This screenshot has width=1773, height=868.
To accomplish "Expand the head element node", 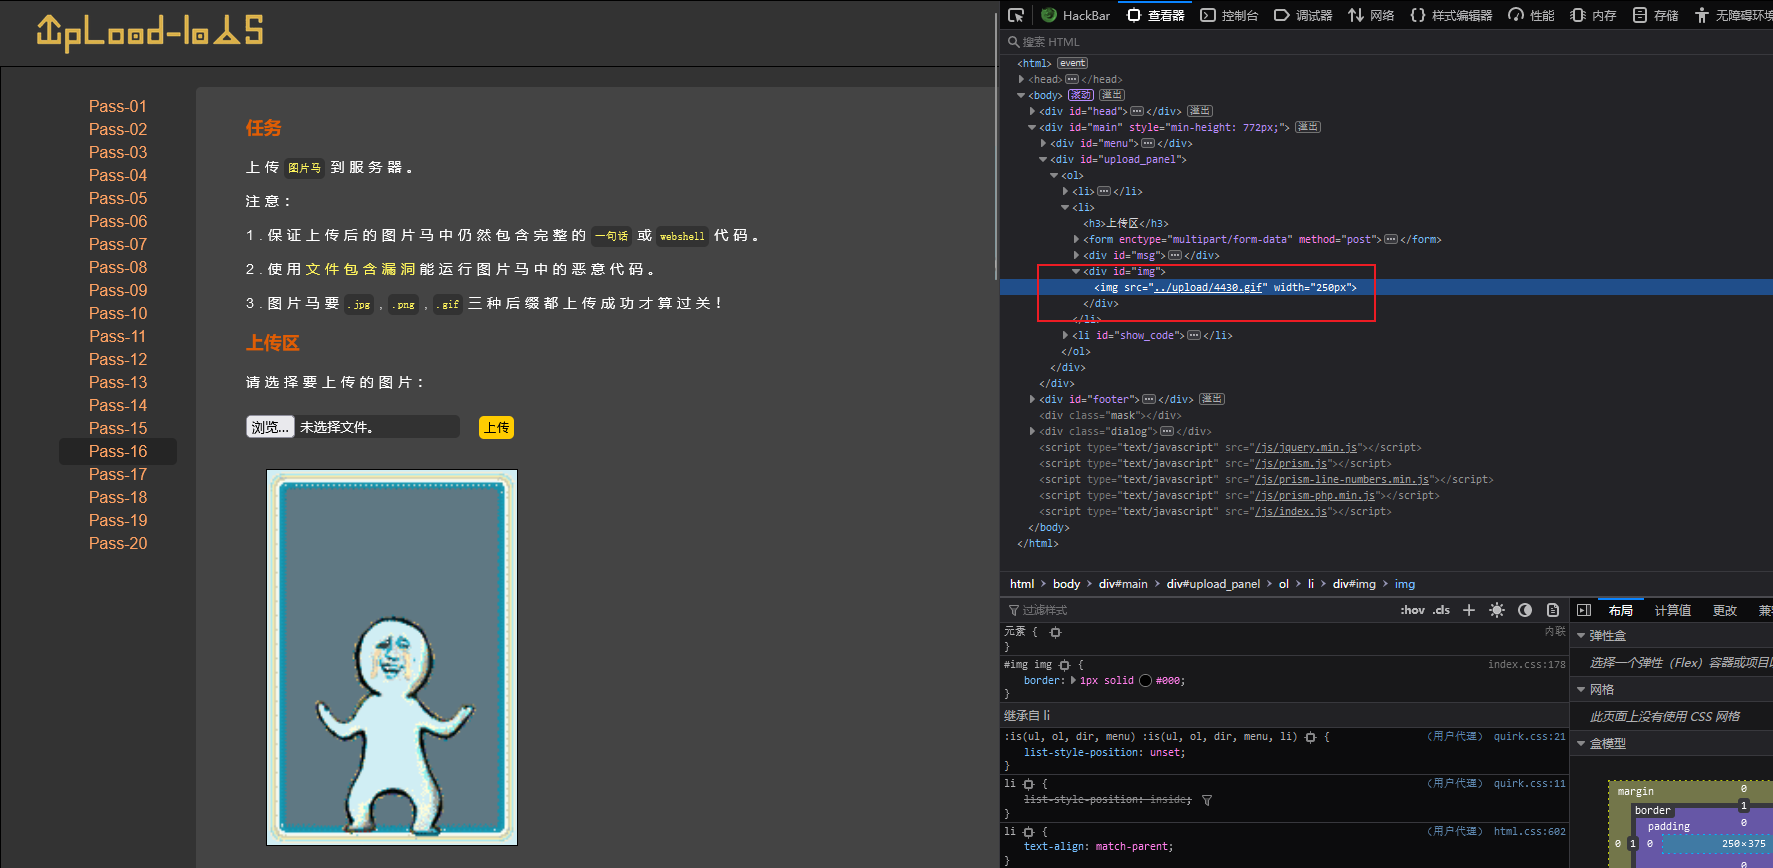I will pos(1021,79).
